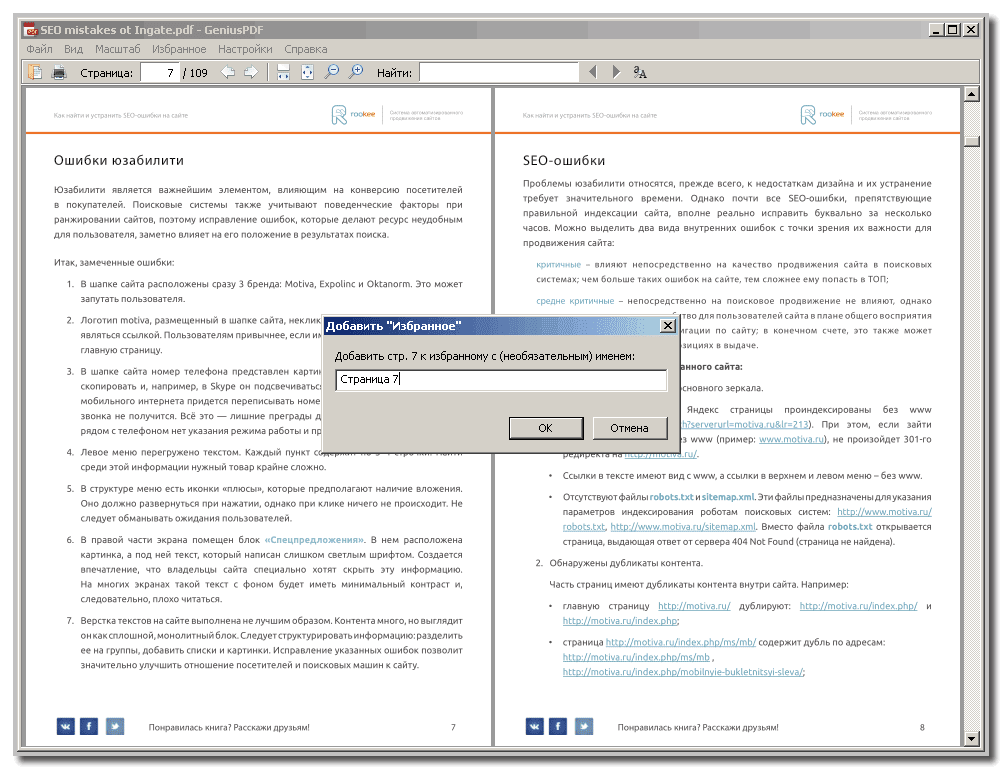Click the «Спецпредложения» highlighted text

click(x=315, y=540)
